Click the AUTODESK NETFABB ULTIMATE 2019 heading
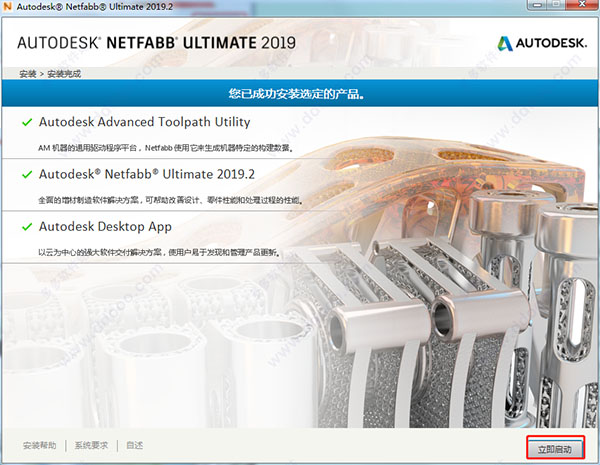 coord(157,43)
